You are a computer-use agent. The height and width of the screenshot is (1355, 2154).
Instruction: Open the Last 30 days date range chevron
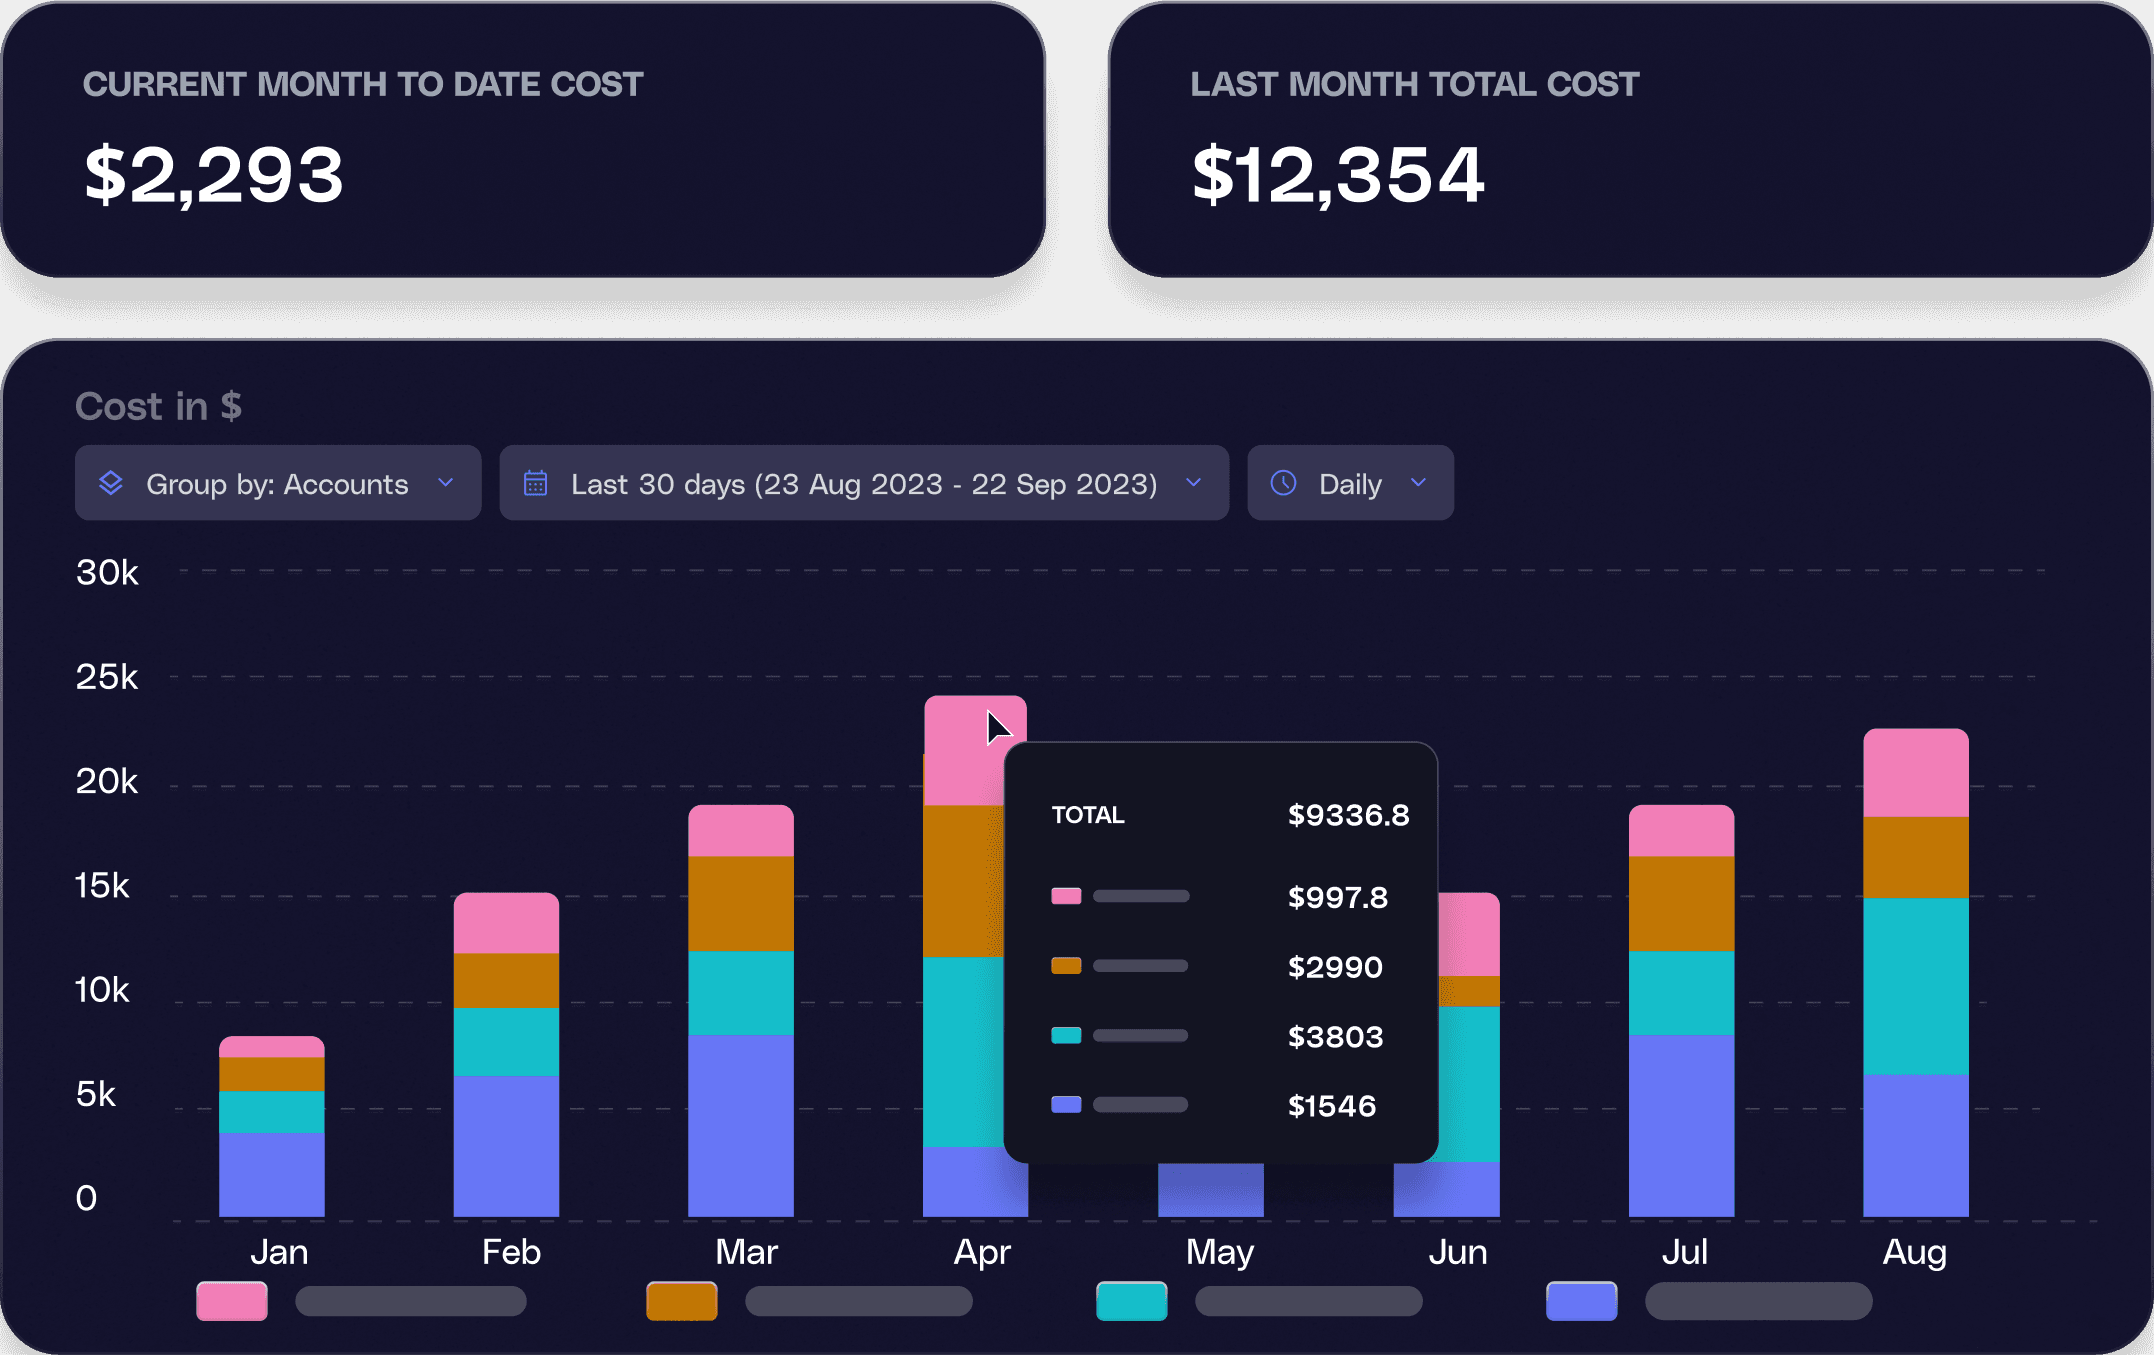point(1193,483)
